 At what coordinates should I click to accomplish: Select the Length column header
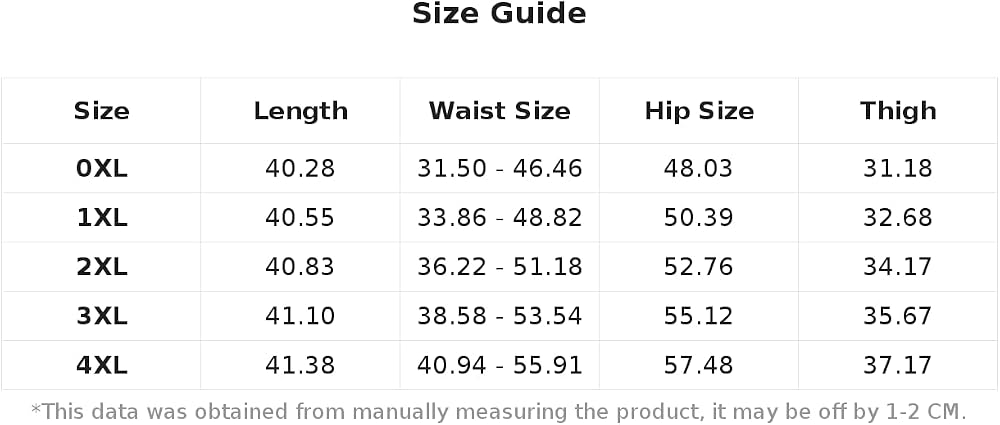pos(300,111)
